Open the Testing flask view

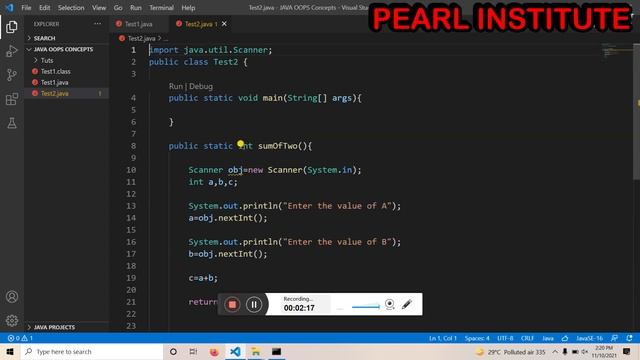click(12, 123)
